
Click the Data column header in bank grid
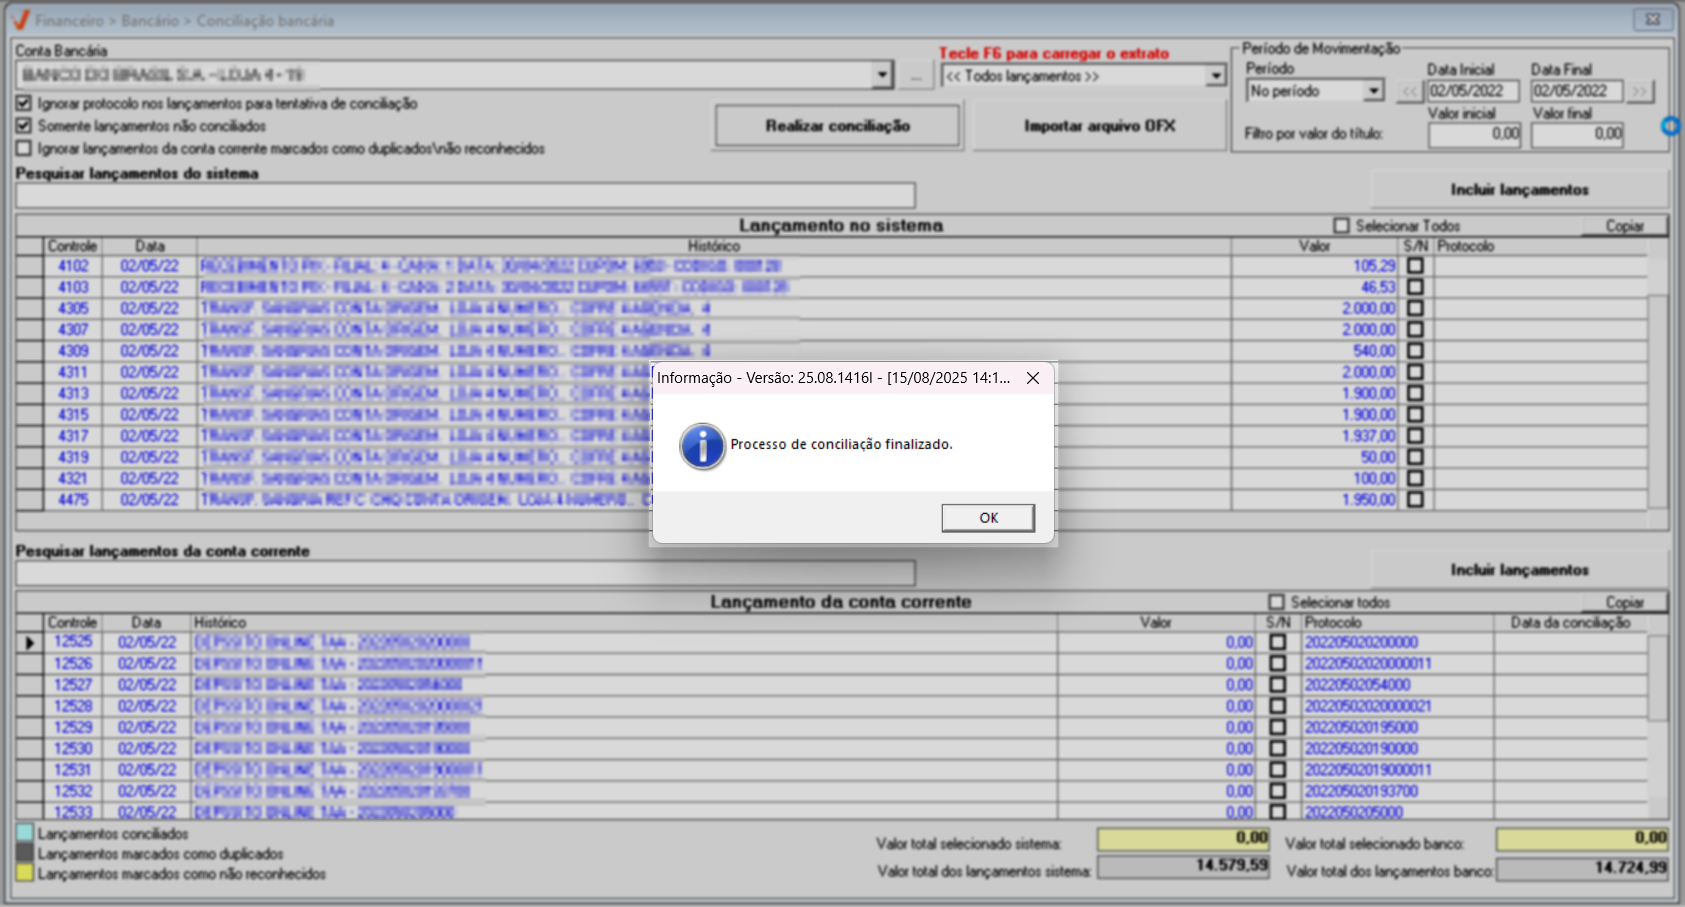146,622
